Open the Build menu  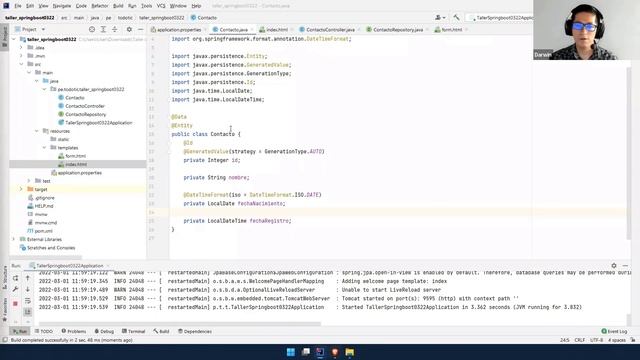pyautogui.click(x=118, y=6)
